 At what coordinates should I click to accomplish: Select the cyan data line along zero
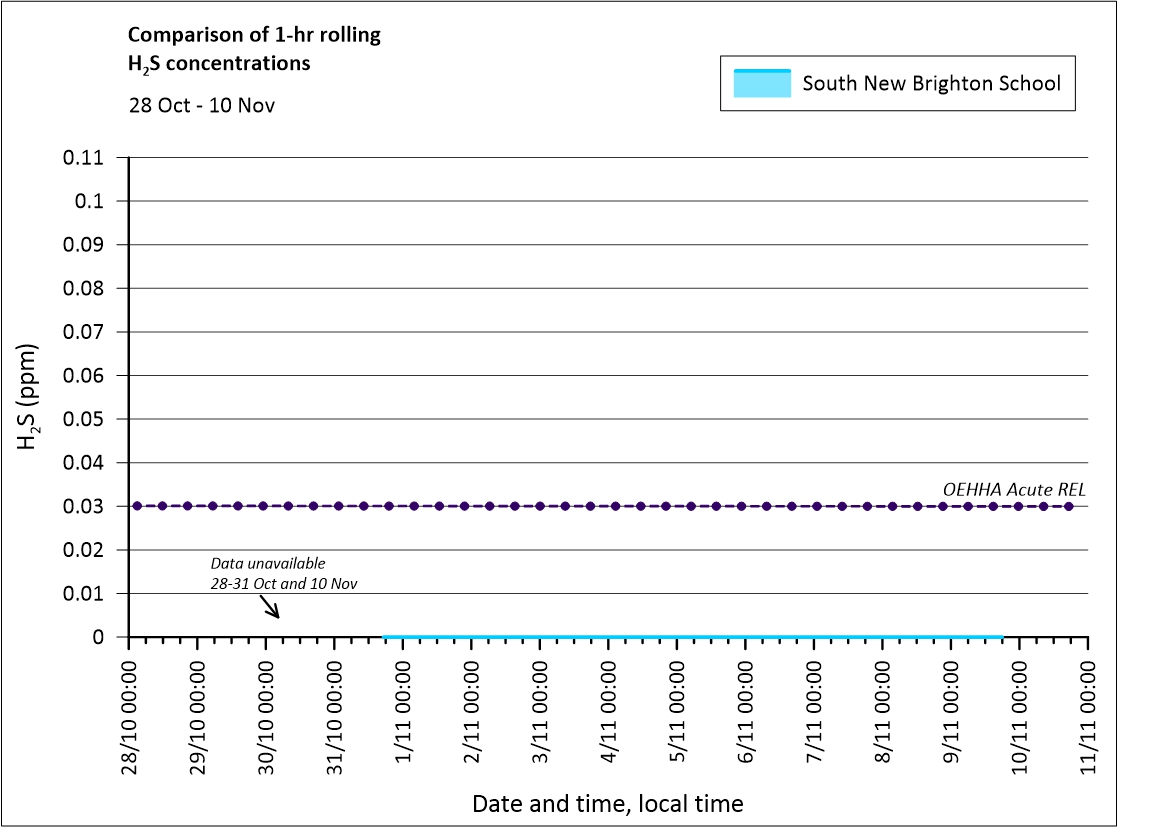pyautogui.click(x=692, y=636)
